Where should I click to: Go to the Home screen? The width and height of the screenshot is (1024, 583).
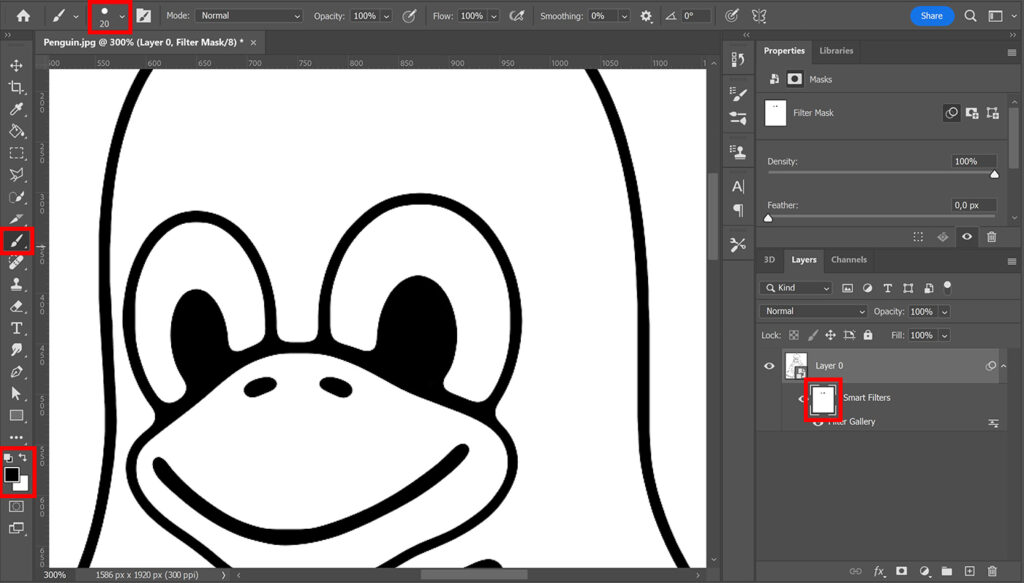23,16
